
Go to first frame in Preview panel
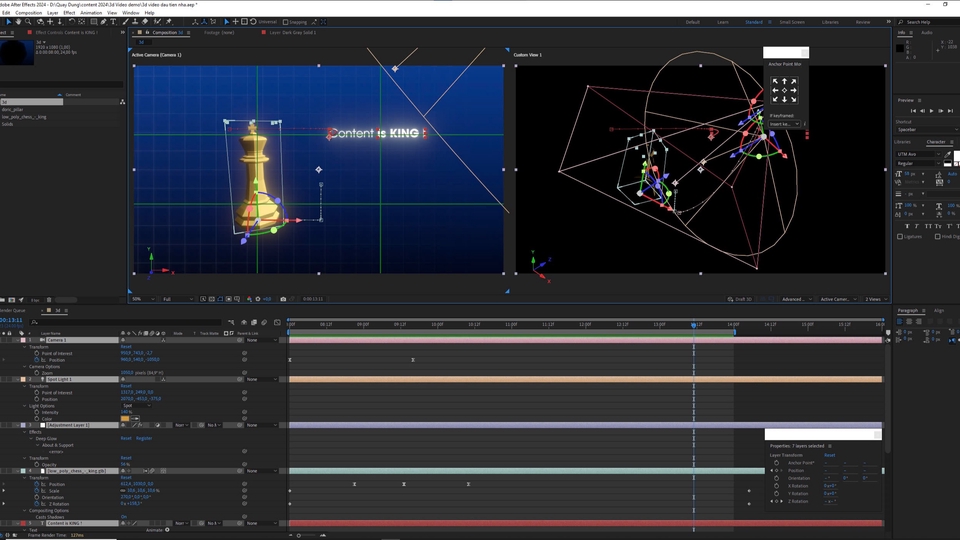[x=913, y=111]
